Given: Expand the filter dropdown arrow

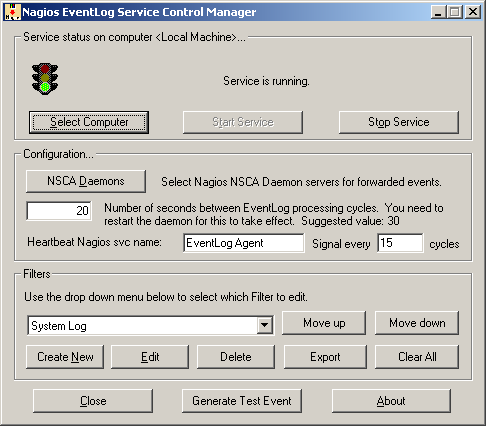Looking at the screenshot, I should click(265, 325).
